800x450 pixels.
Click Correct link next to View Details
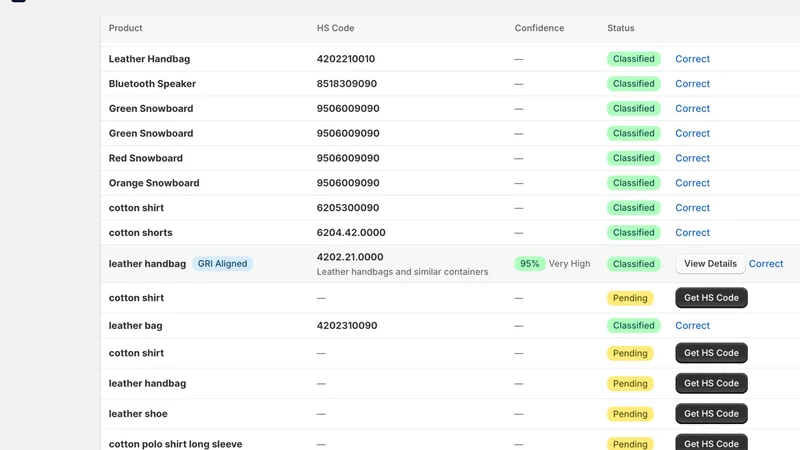click(x=766, y=264)
